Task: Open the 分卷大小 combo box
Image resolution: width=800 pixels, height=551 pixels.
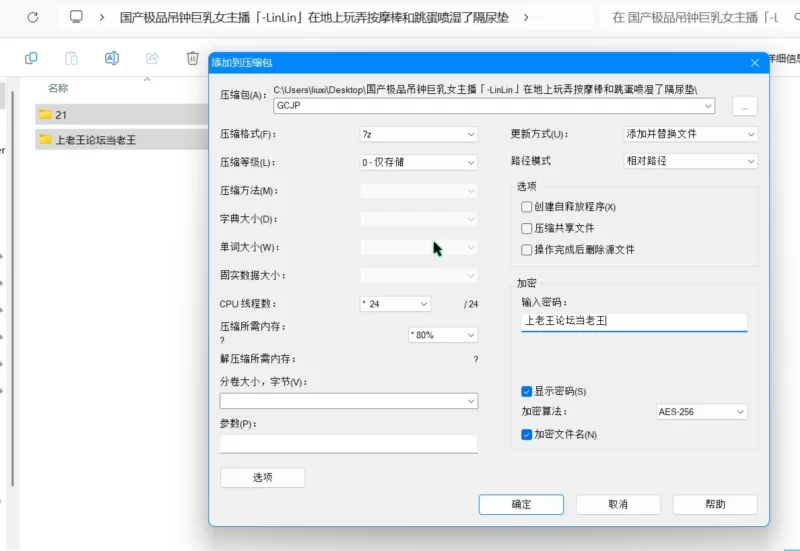Action: click(x=349, y=401)
